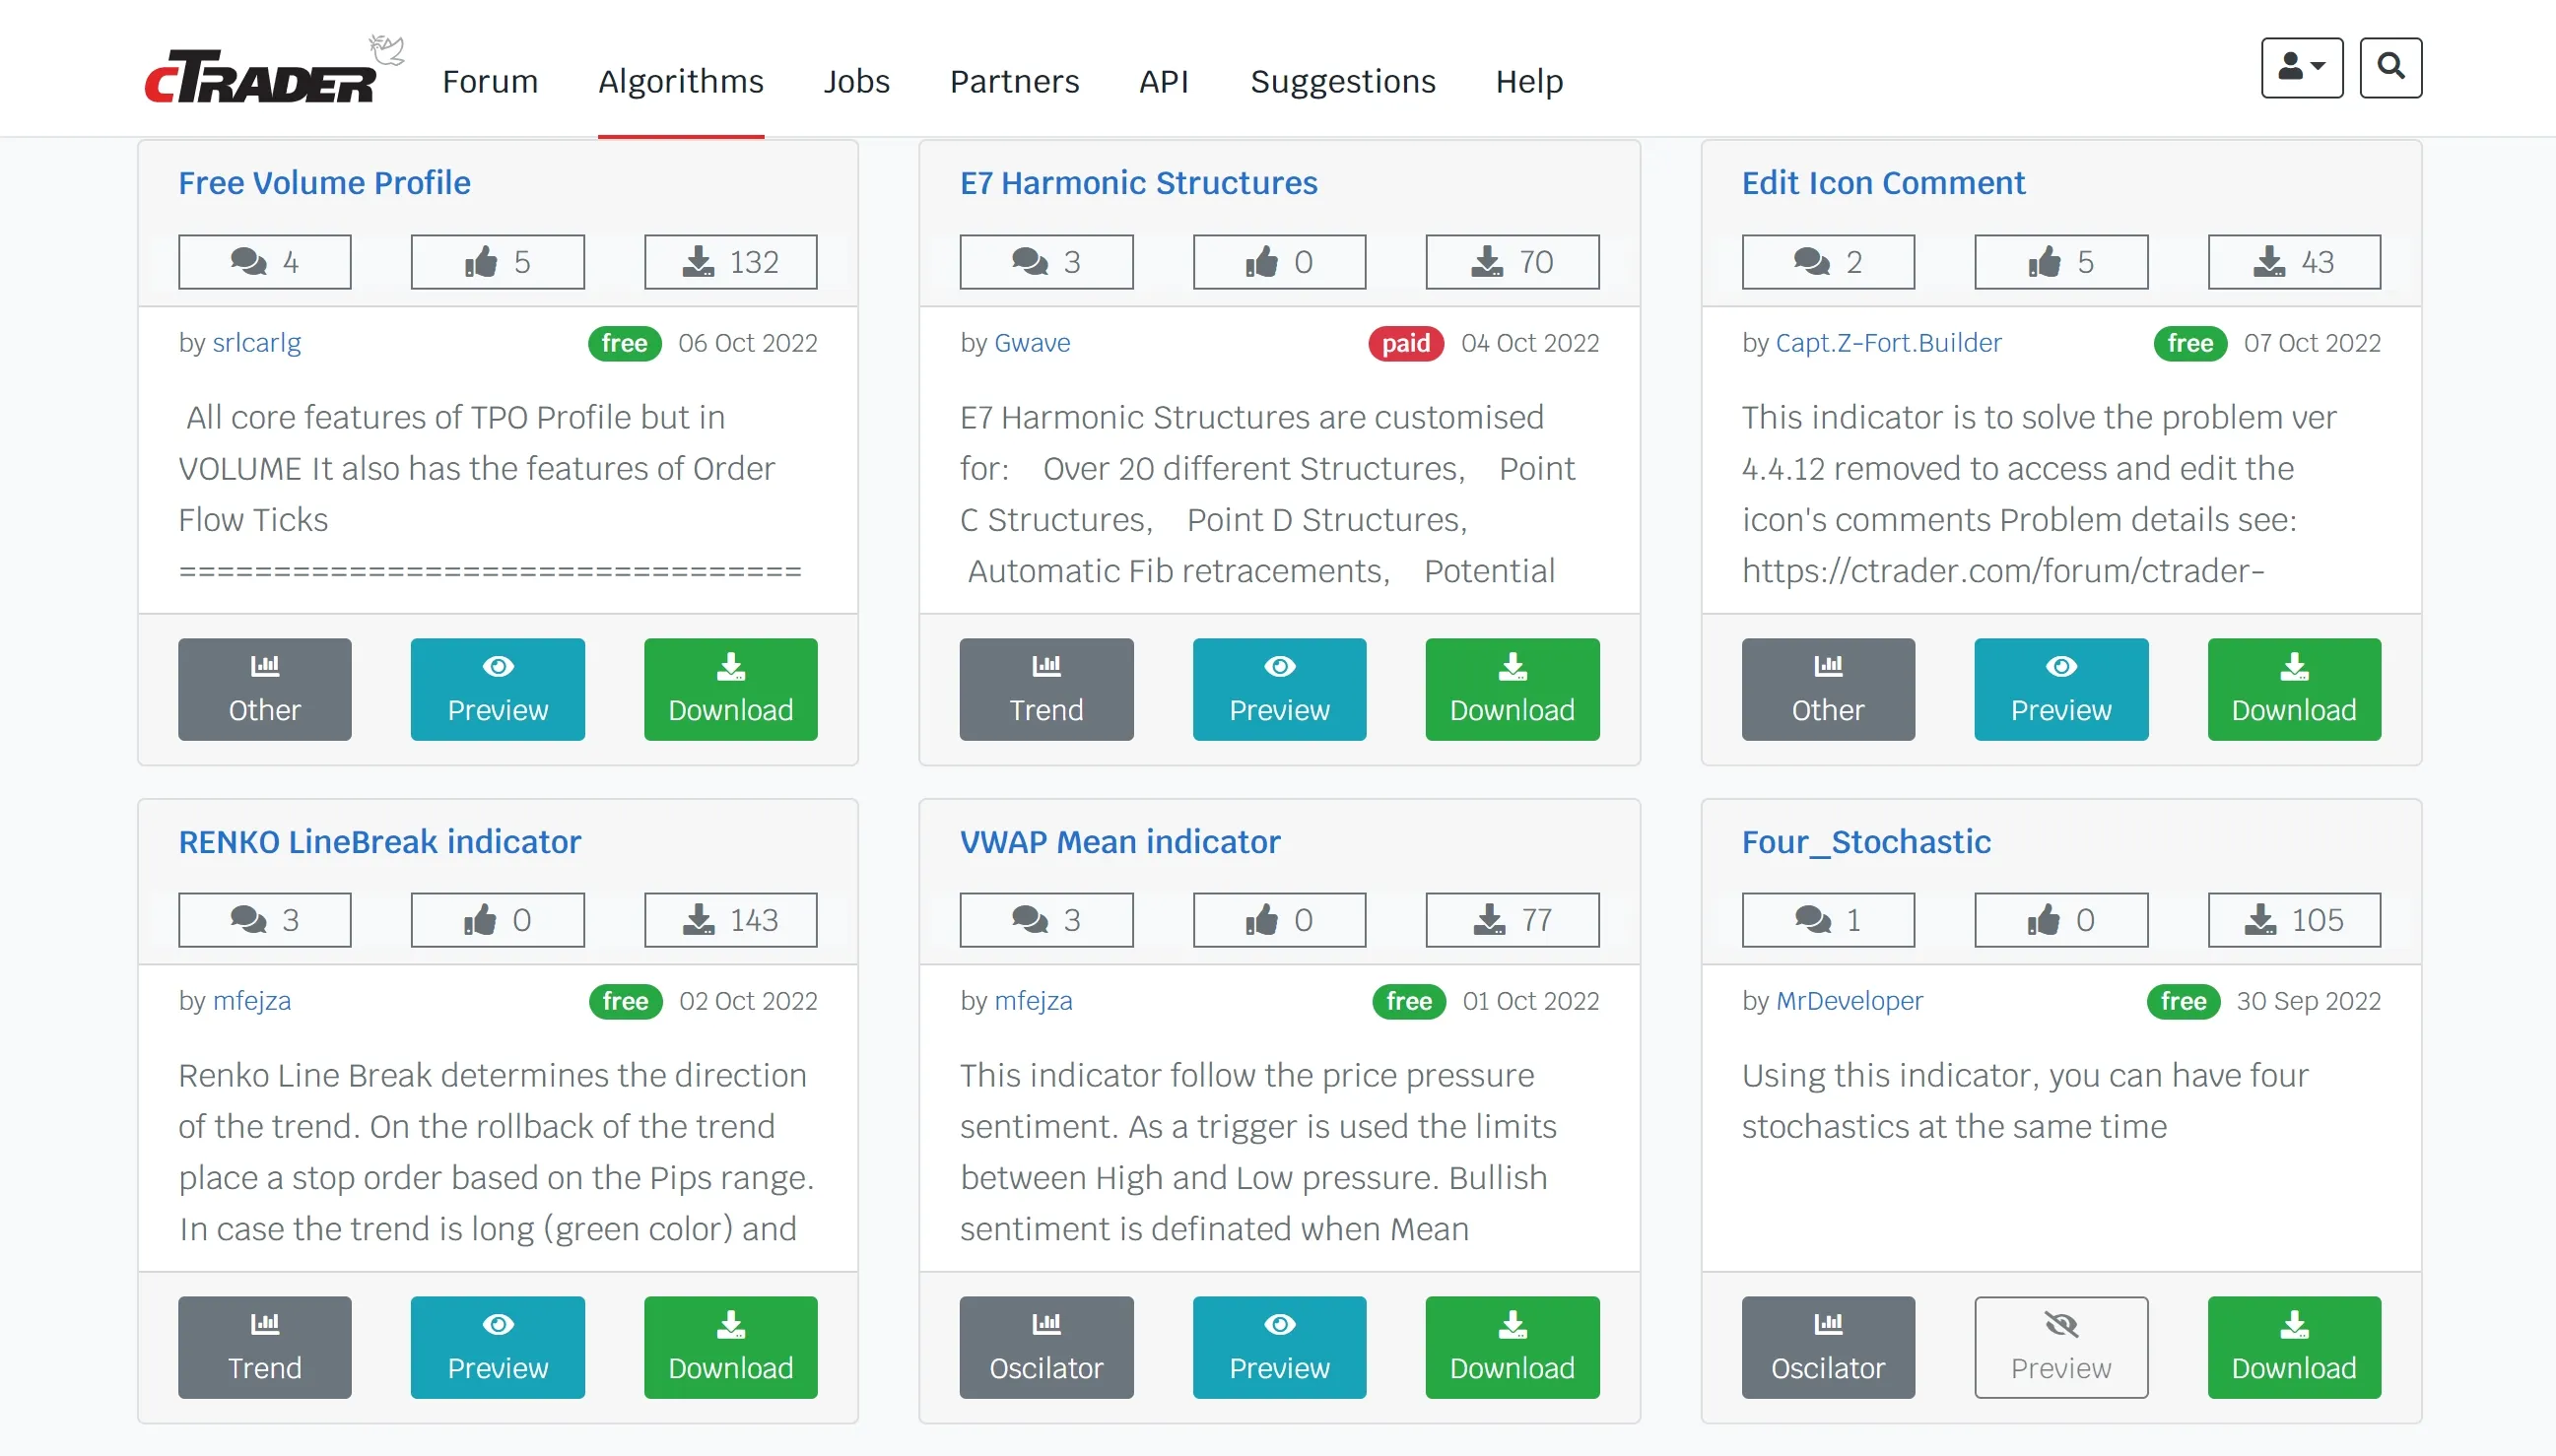The width and height of the screenshot is (2556, 1456).
Task: Download the E7 Harmonic Structures indicator
Action: pyautogui.click(x=1512, y=690)
